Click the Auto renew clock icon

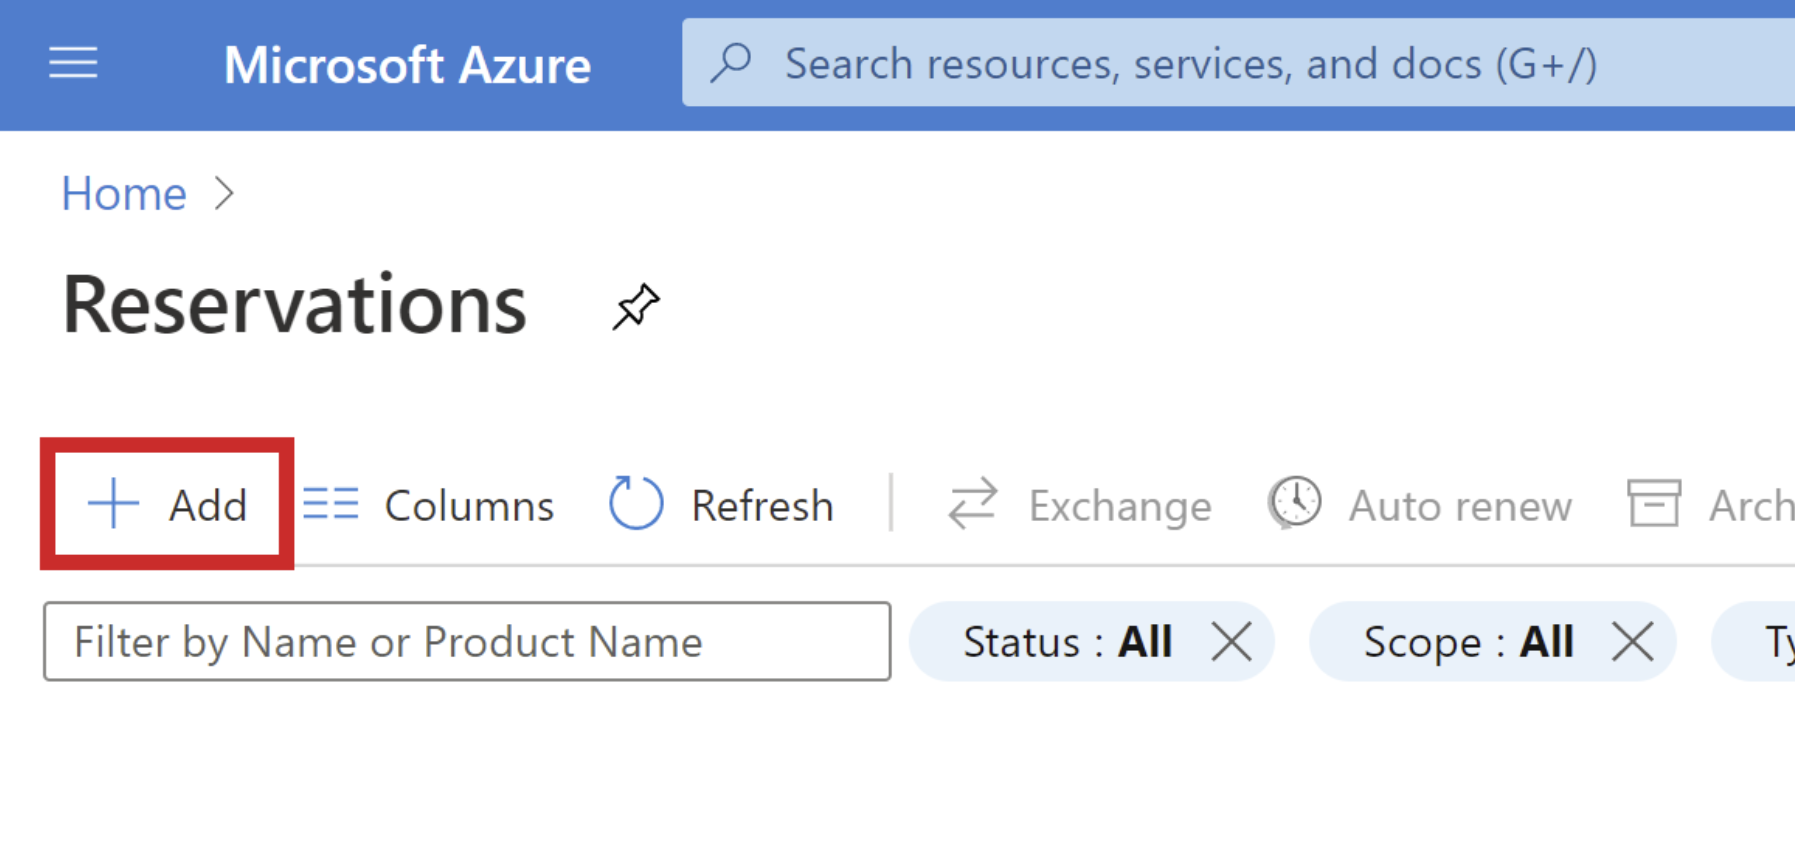[x=1295, y=503]
